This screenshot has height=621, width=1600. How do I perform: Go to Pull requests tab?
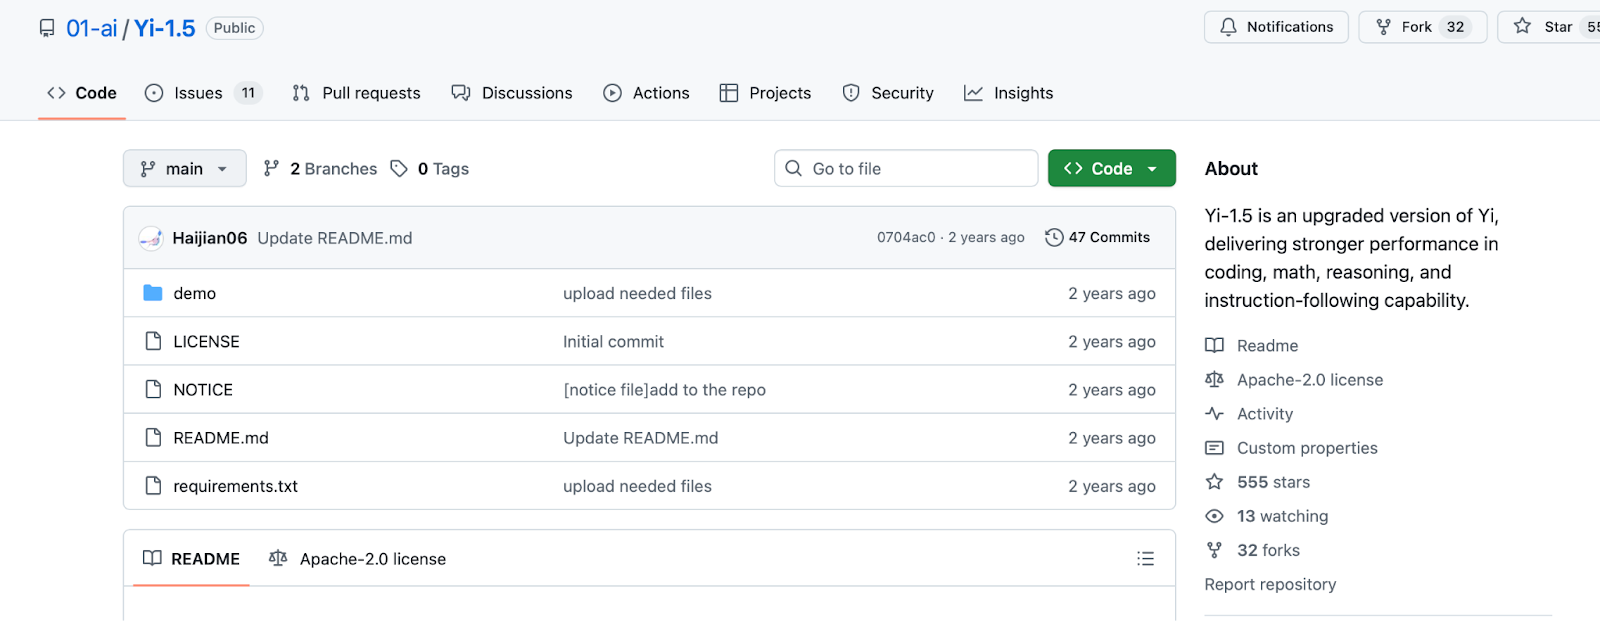point(356,93)
